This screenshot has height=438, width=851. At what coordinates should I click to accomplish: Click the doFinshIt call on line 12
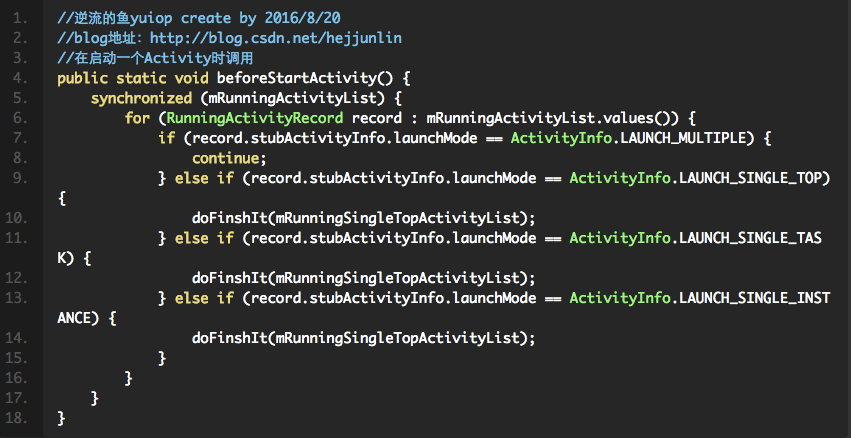click(229, 277)
